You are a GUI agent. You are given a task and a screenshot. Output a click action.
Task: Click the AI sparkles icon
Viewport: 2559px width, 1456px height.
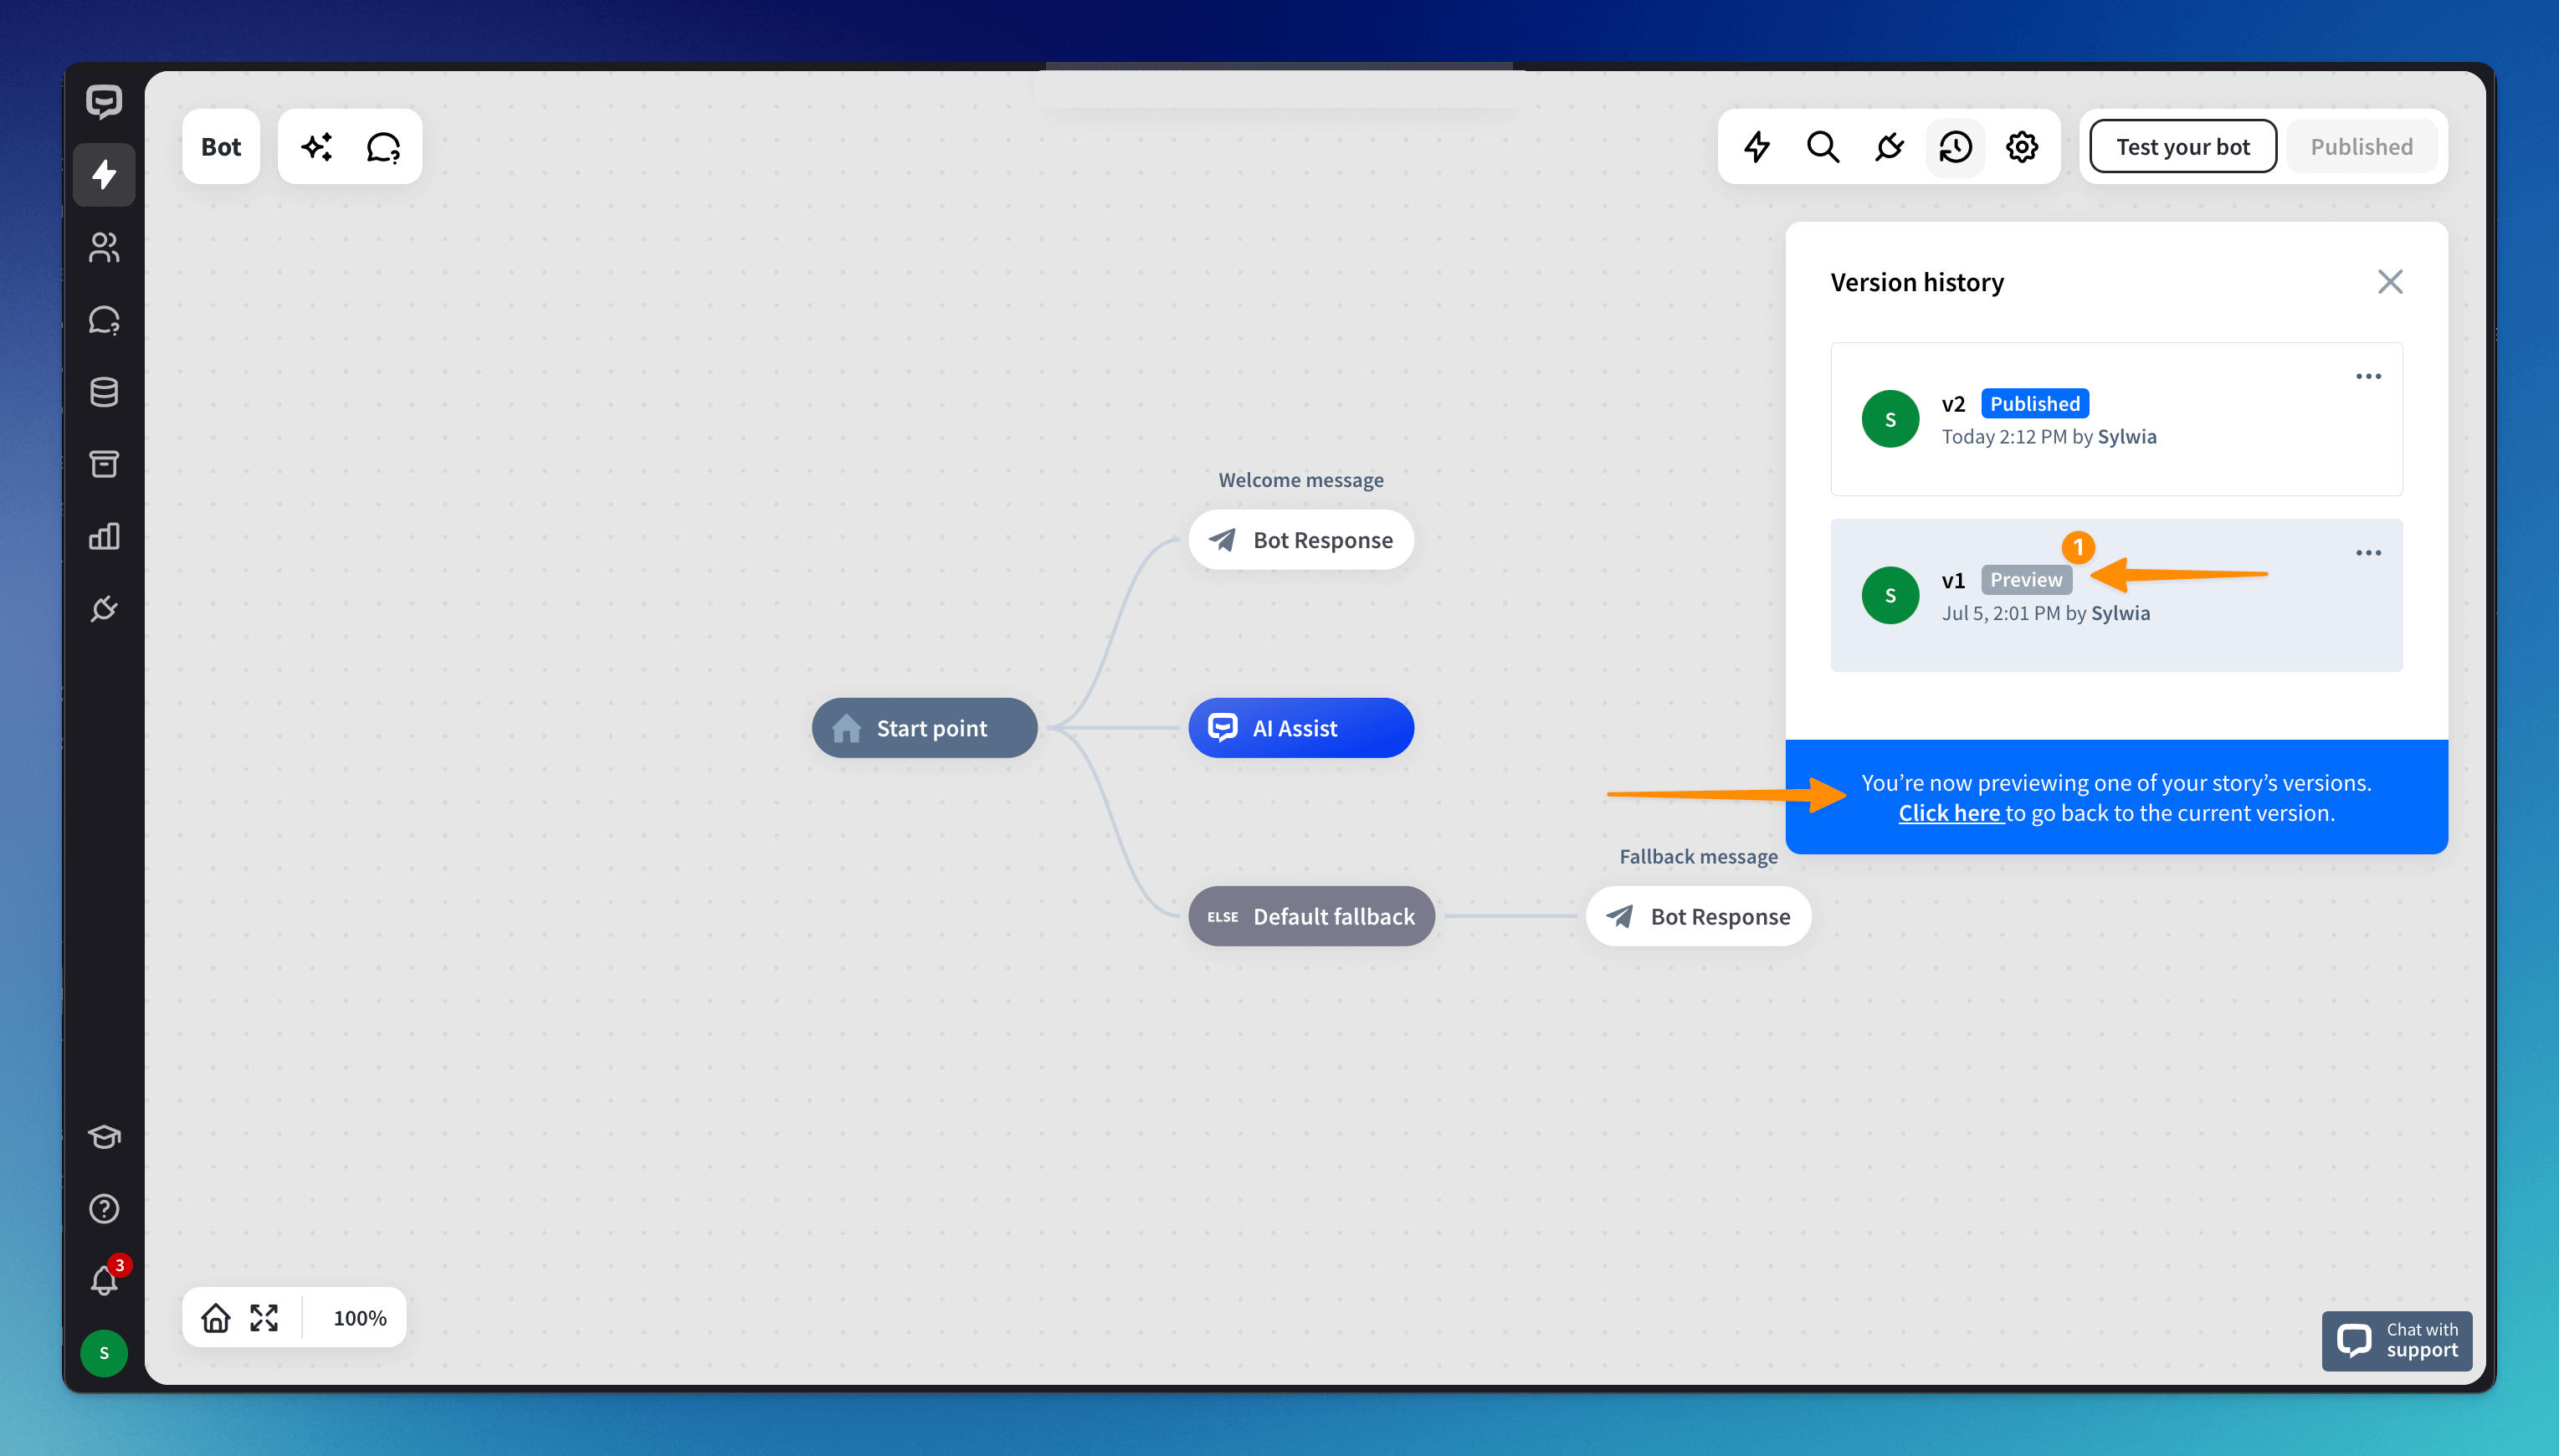click(x=316, y=147)
